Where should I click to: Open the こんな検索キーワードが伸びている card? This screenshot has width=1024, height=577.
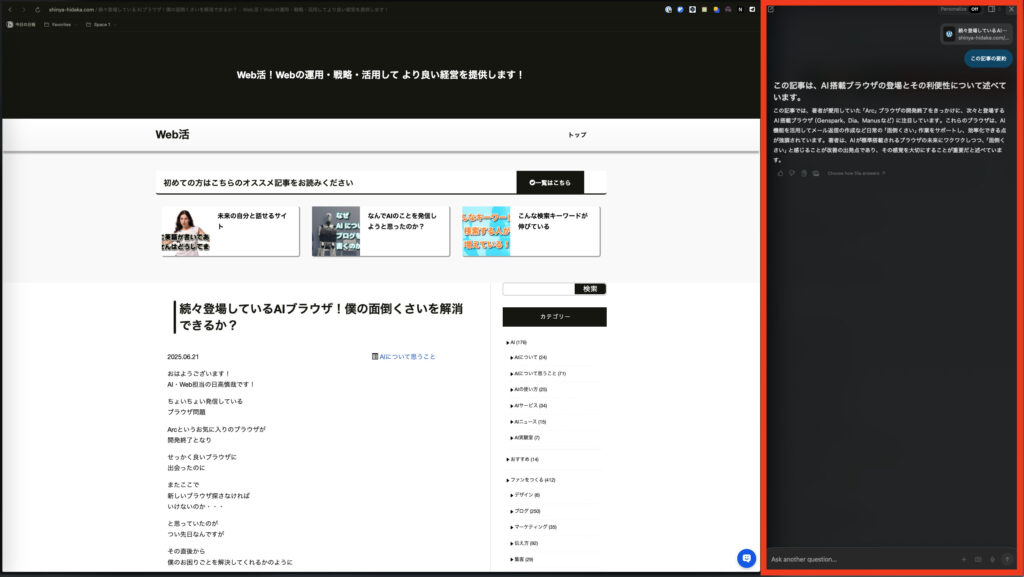pyautogui.click(x=531, y=231)
